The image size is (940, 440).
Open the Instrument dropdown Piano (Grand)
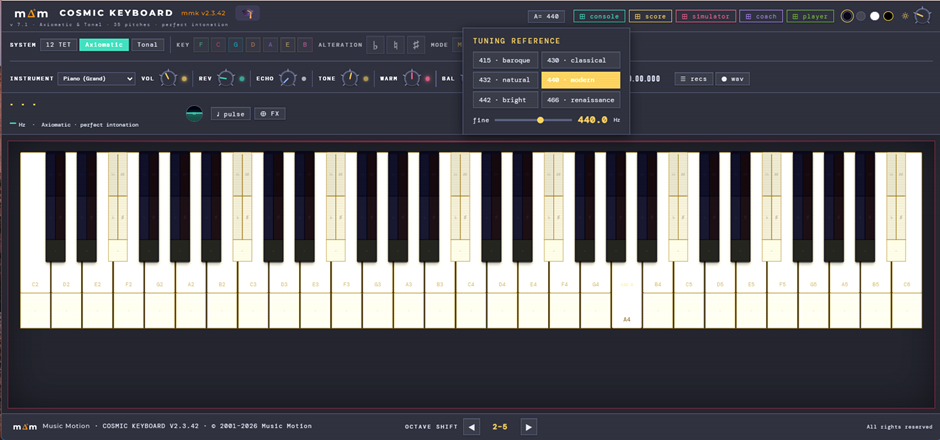tap(97, 79)
